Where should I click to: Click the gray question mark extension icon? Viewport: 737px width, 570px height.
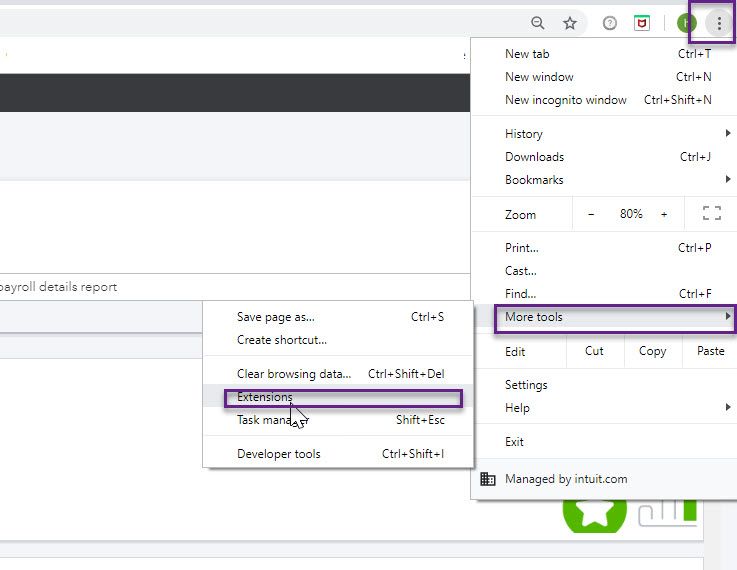(610, 23)
